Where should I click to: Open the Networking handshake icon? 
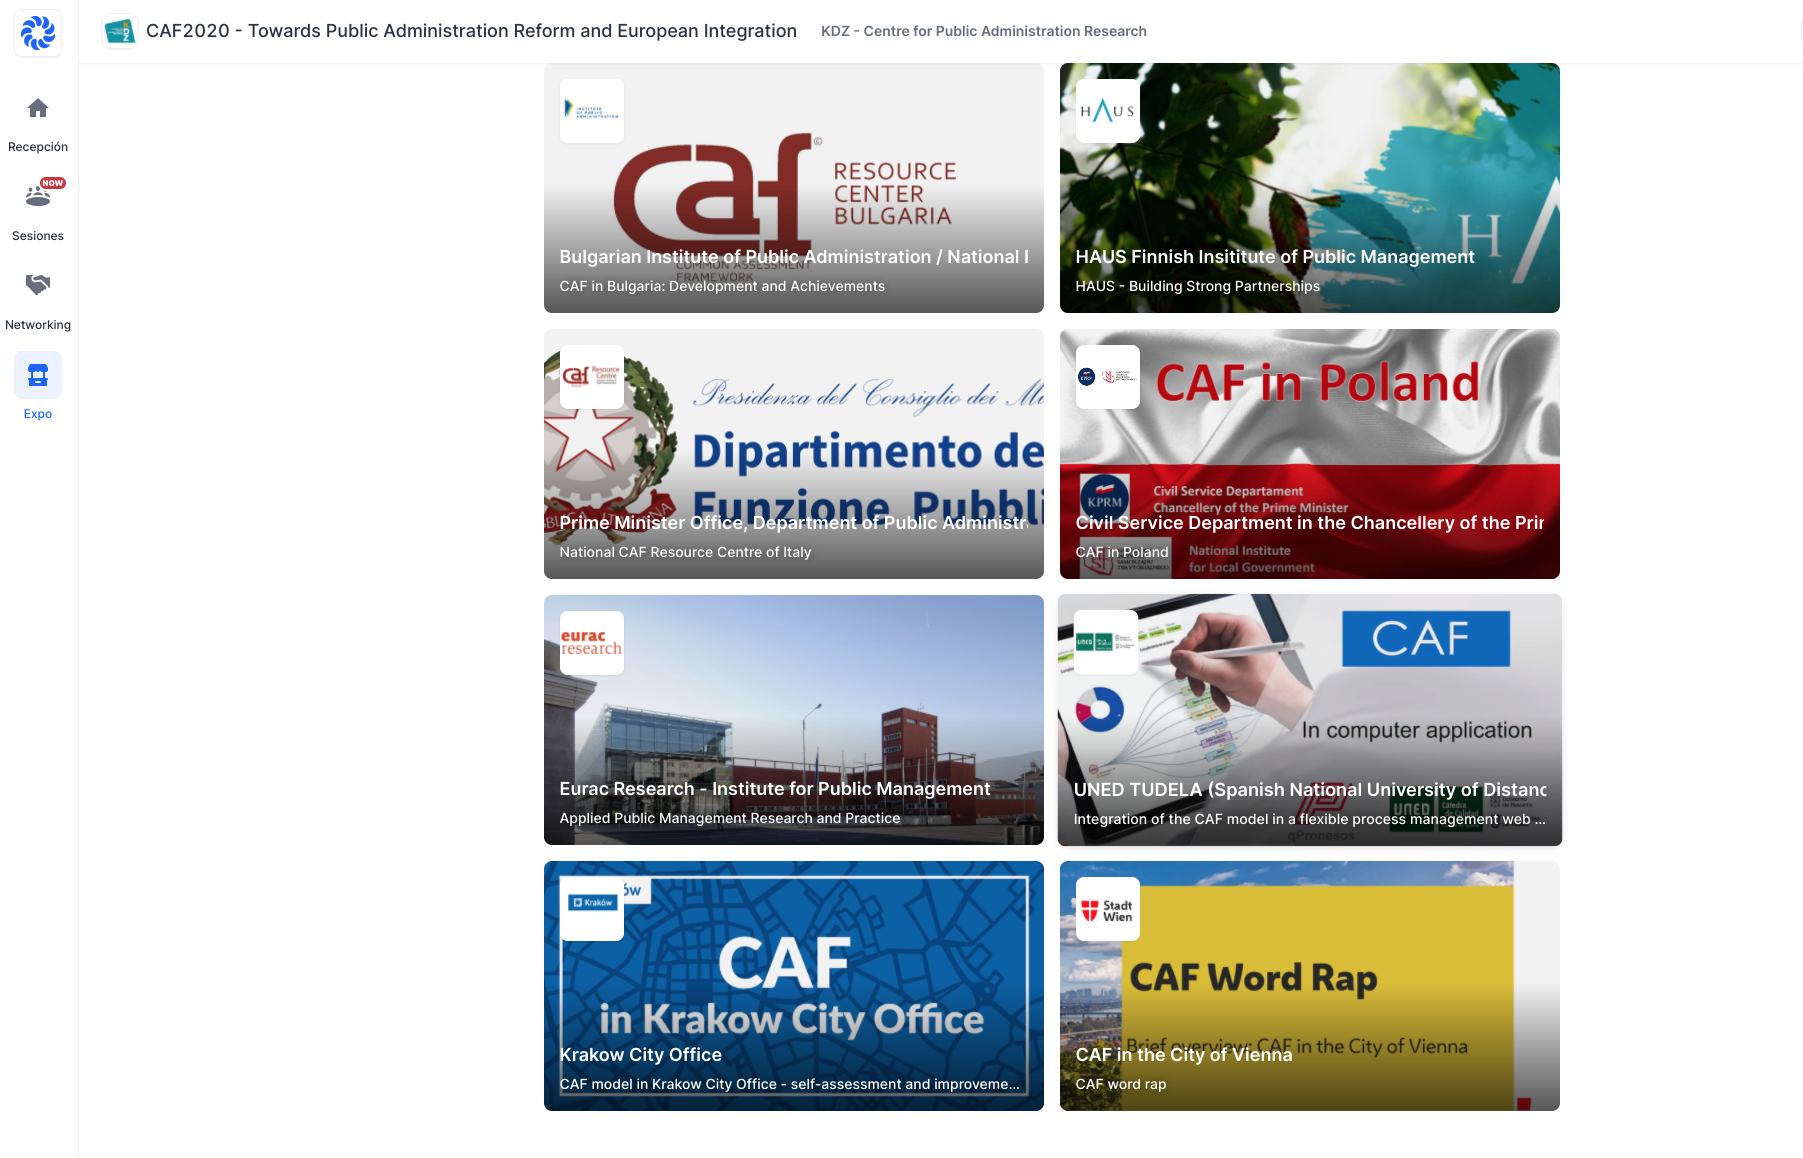(x=38, y=285)
